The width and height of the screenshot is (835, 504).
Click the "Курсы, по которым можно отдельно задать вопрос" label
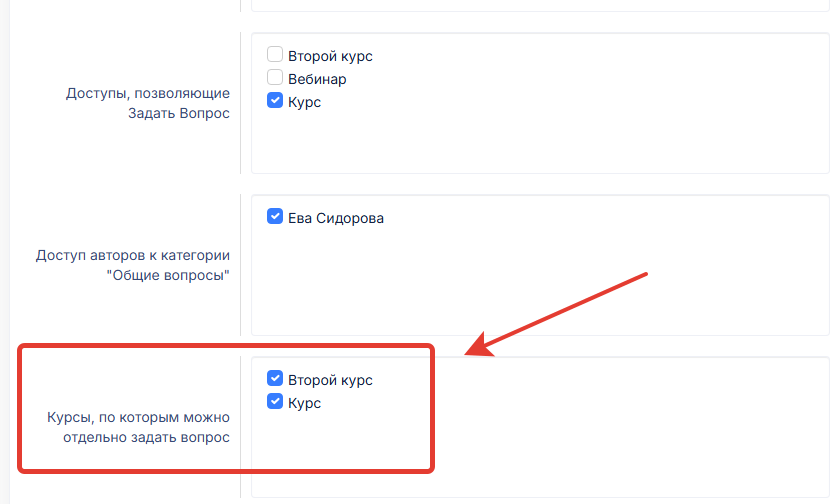click(138, 427)
